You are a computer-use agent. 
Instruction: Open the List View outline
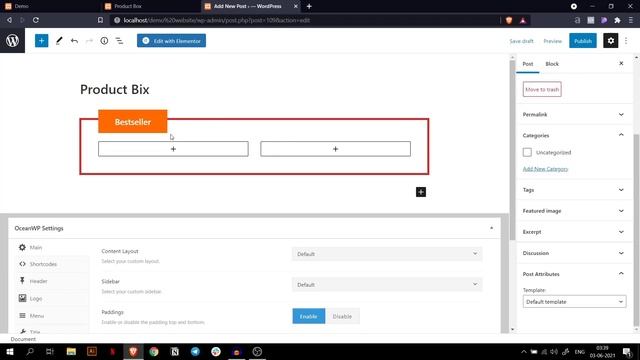[x=119, y=41]
